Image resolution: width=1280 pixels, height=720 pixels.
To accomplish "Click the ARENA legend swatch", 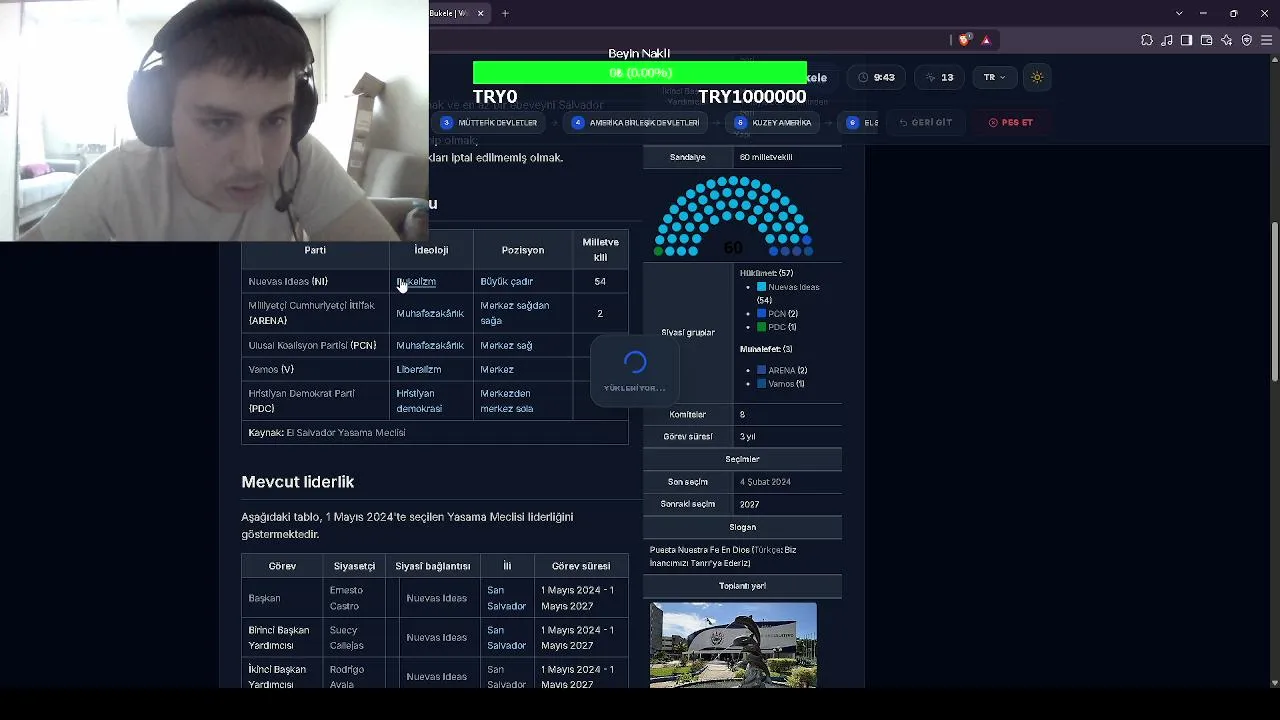I will [761, 371].
